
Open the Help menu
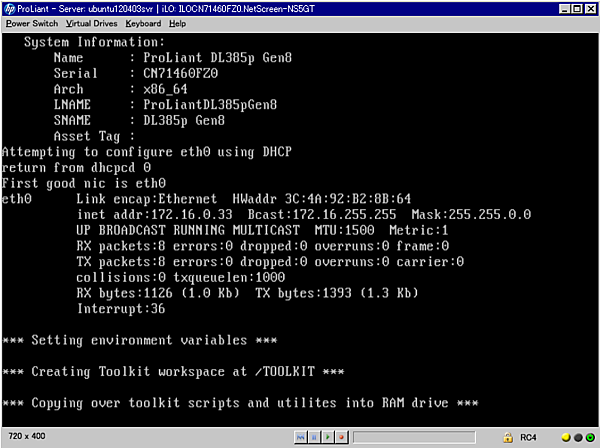178,24
